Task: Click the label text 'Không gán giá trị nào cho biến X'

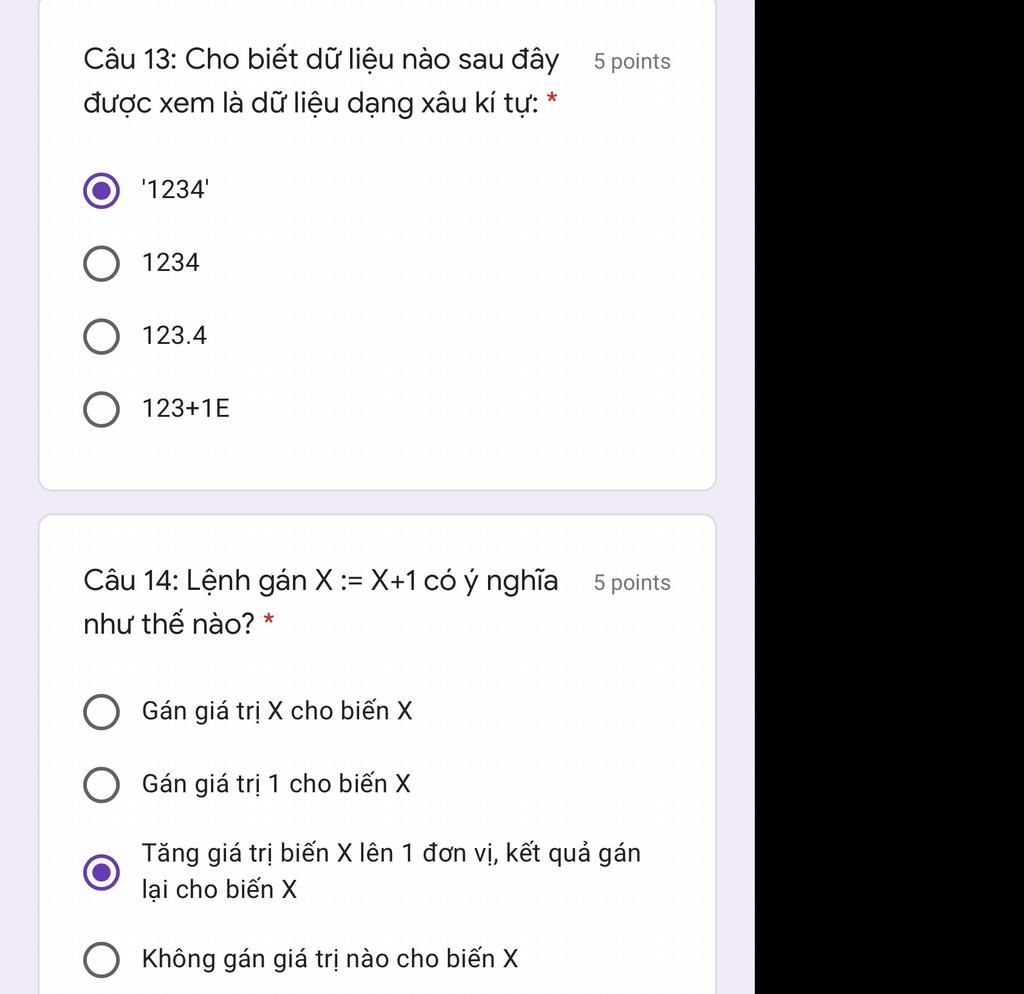Action: 330,959
